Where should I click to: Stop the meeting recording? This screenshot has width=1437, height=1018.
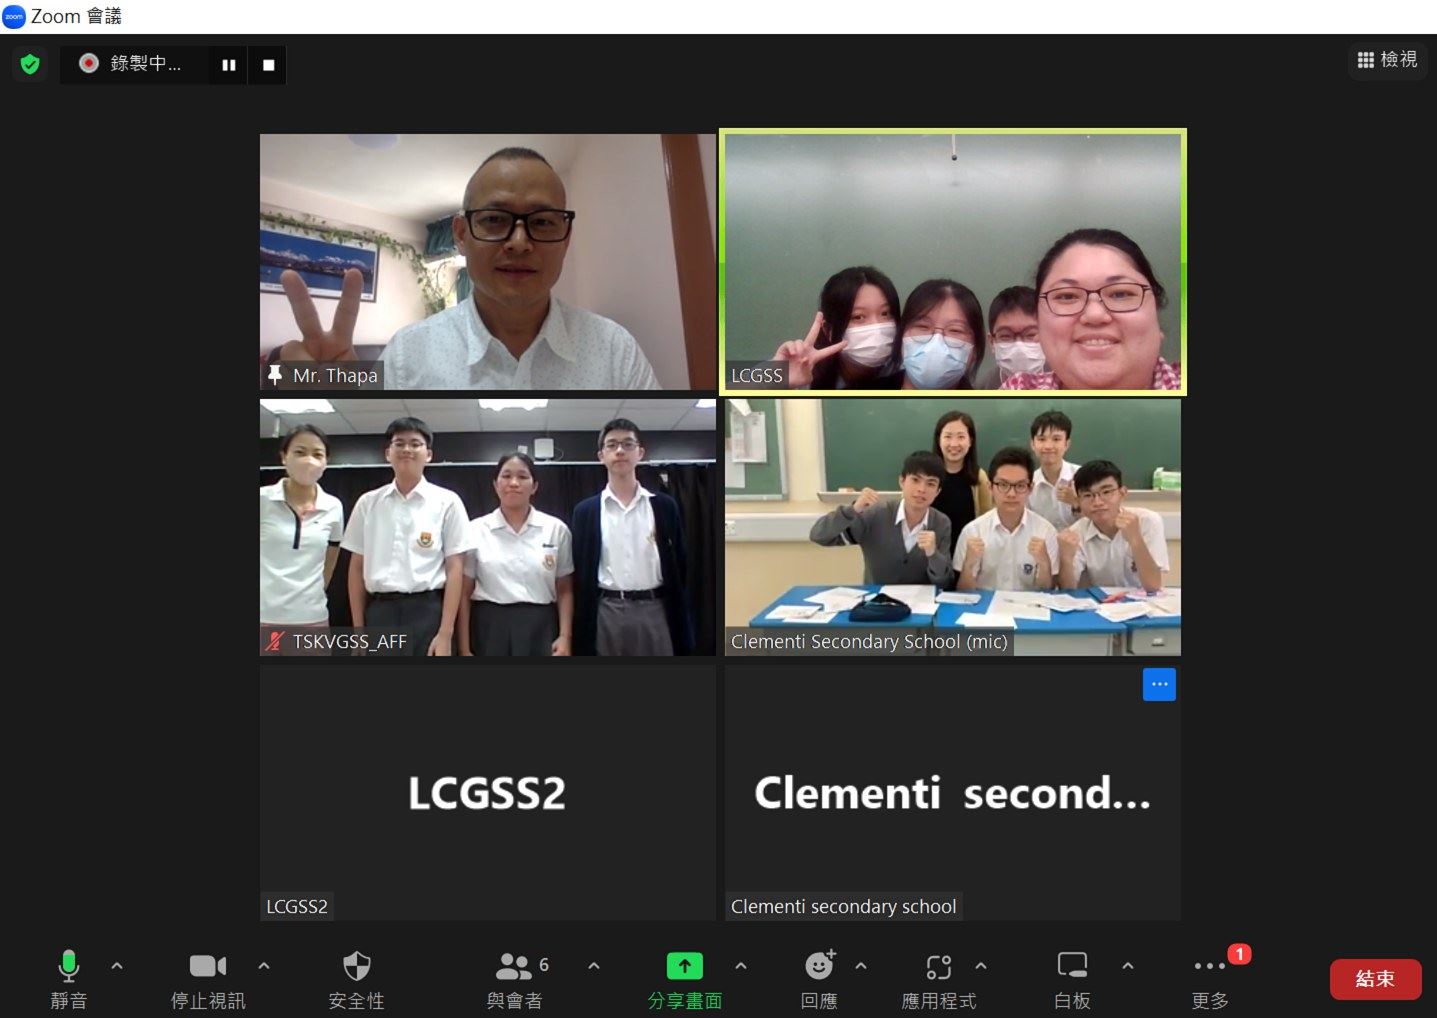[268, 65]
